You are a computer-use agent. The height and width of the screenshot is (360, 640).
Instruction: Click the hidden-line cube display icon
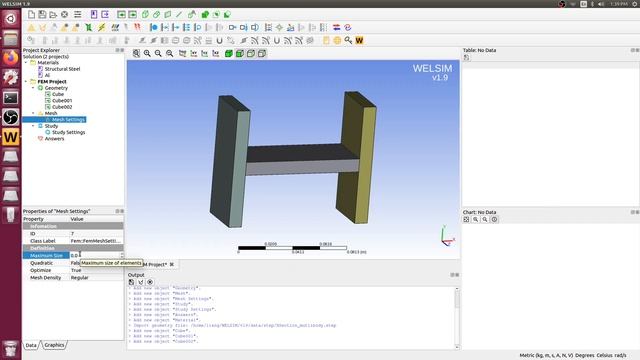point(262,53)
